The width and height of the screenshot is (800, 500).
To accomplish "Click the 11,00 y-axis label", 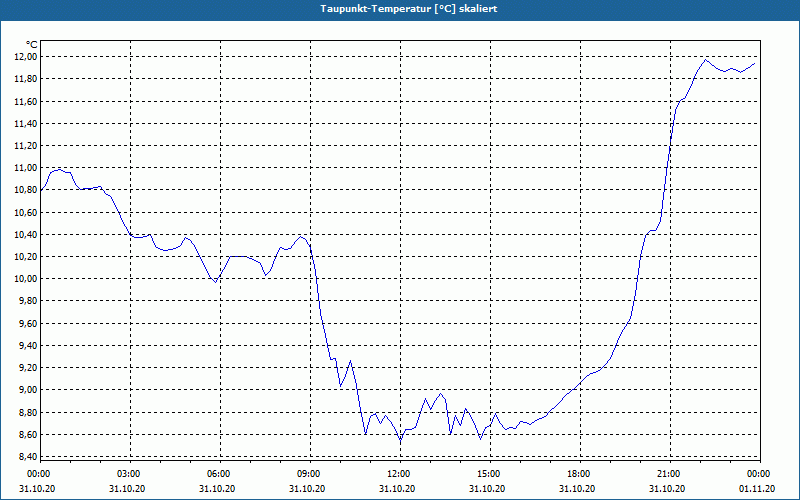I will click(x=28, y=168).
